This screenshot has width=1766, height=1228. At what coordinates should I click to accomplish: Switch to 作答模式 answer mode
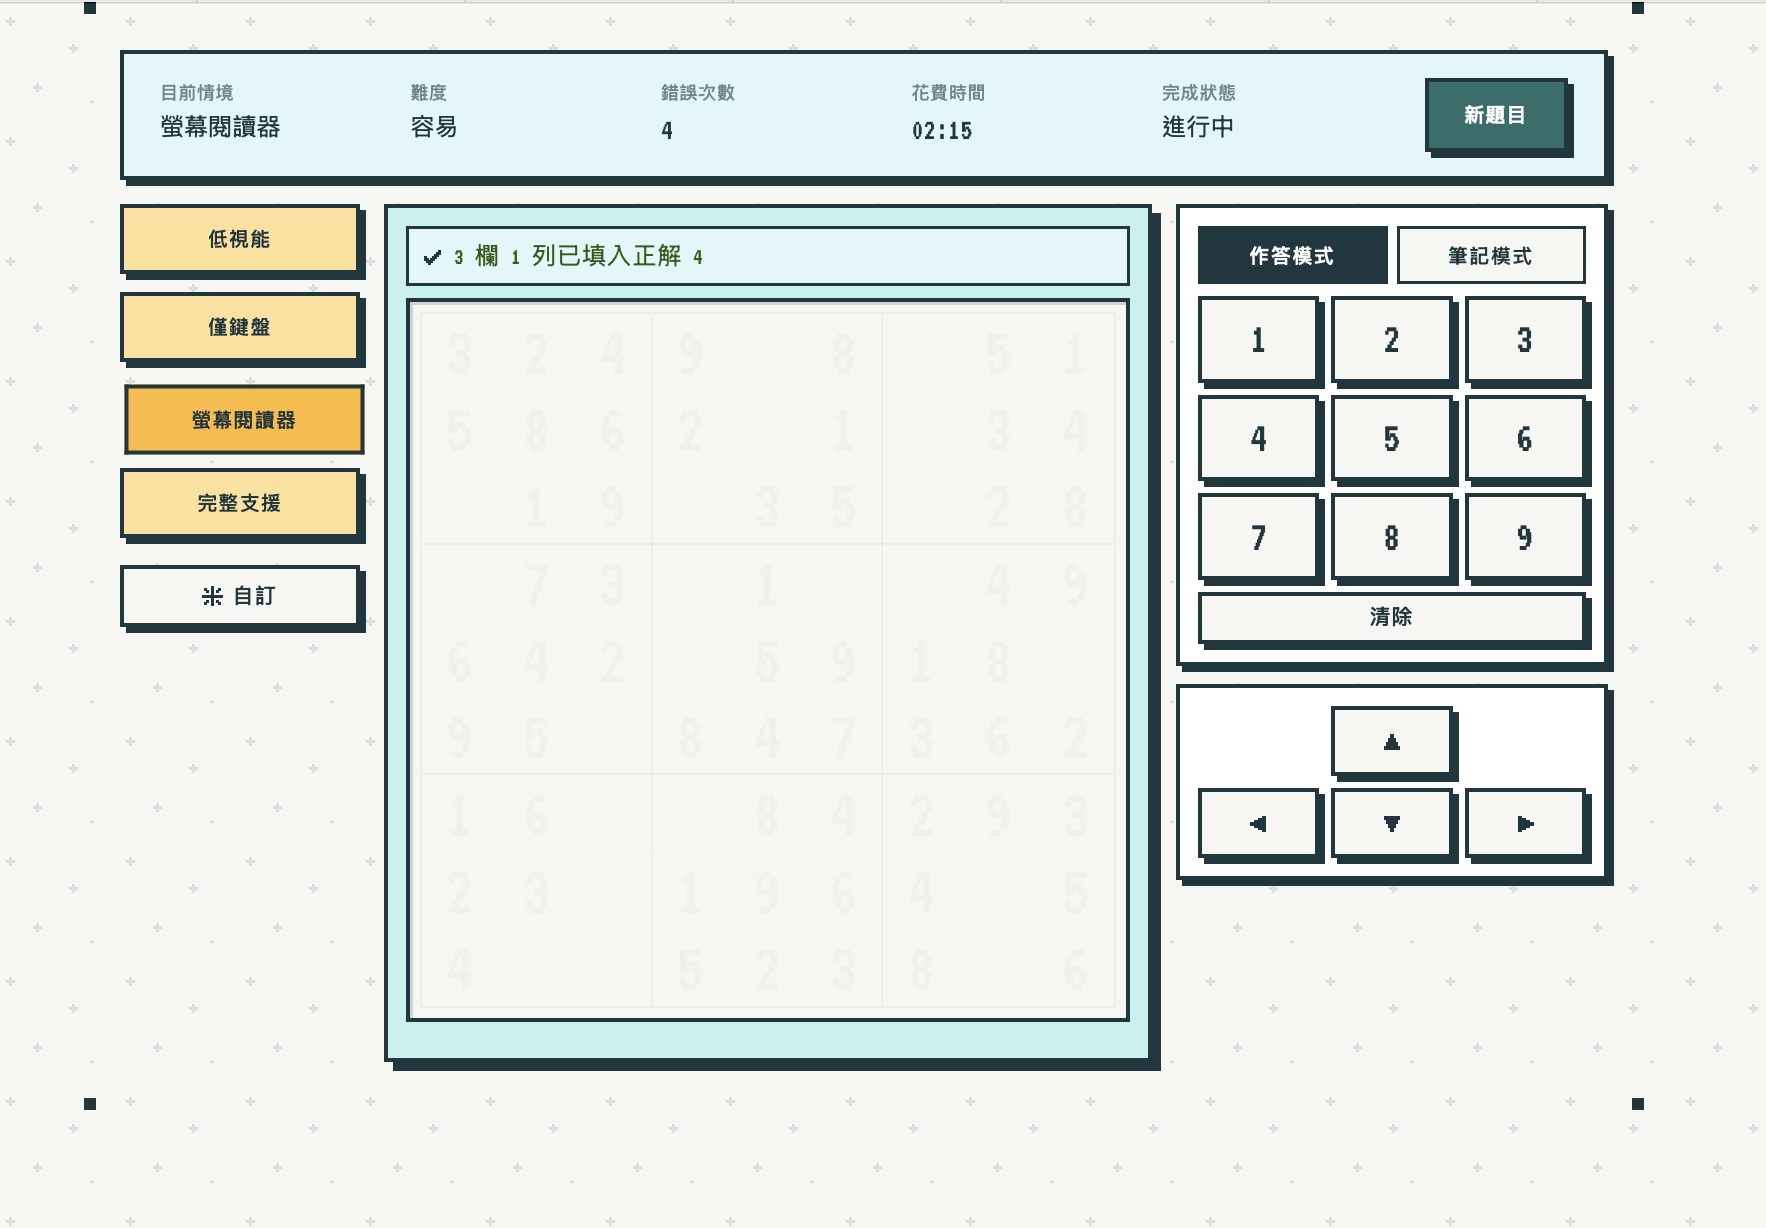pyautogui.click(x=1291, y=255)
